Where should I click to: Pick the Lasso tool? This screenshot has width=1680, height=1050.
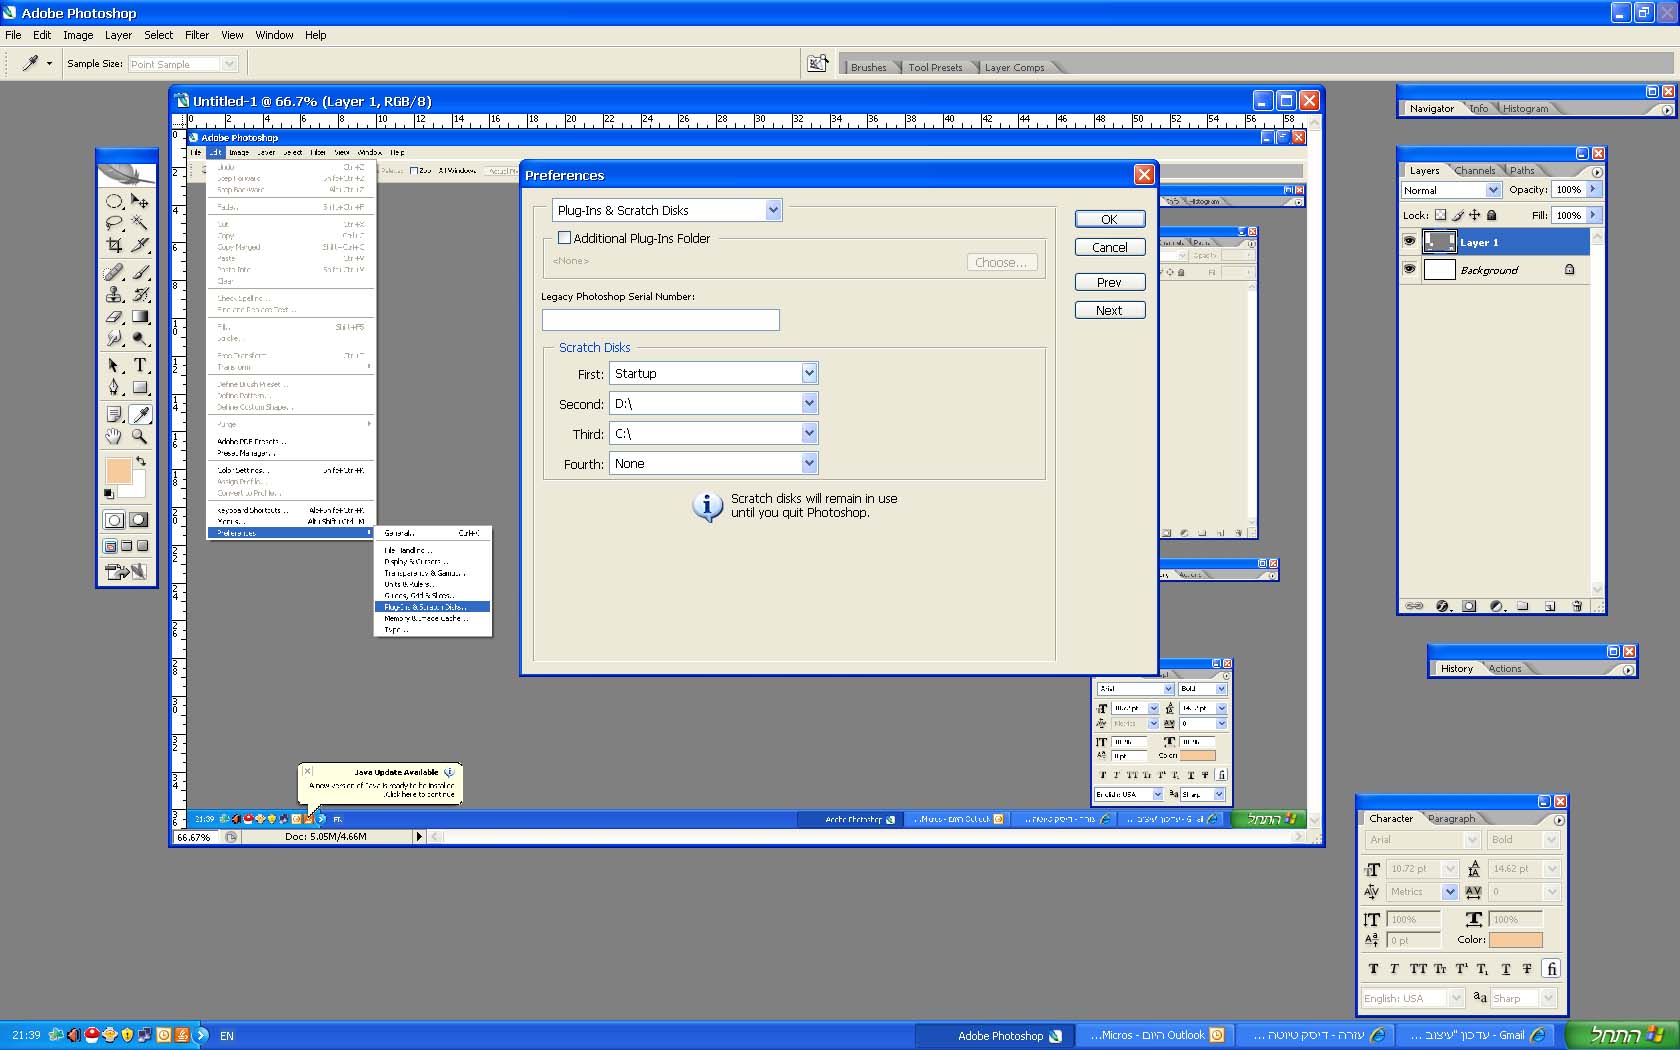pyautogui.click(x=114, y=223)
